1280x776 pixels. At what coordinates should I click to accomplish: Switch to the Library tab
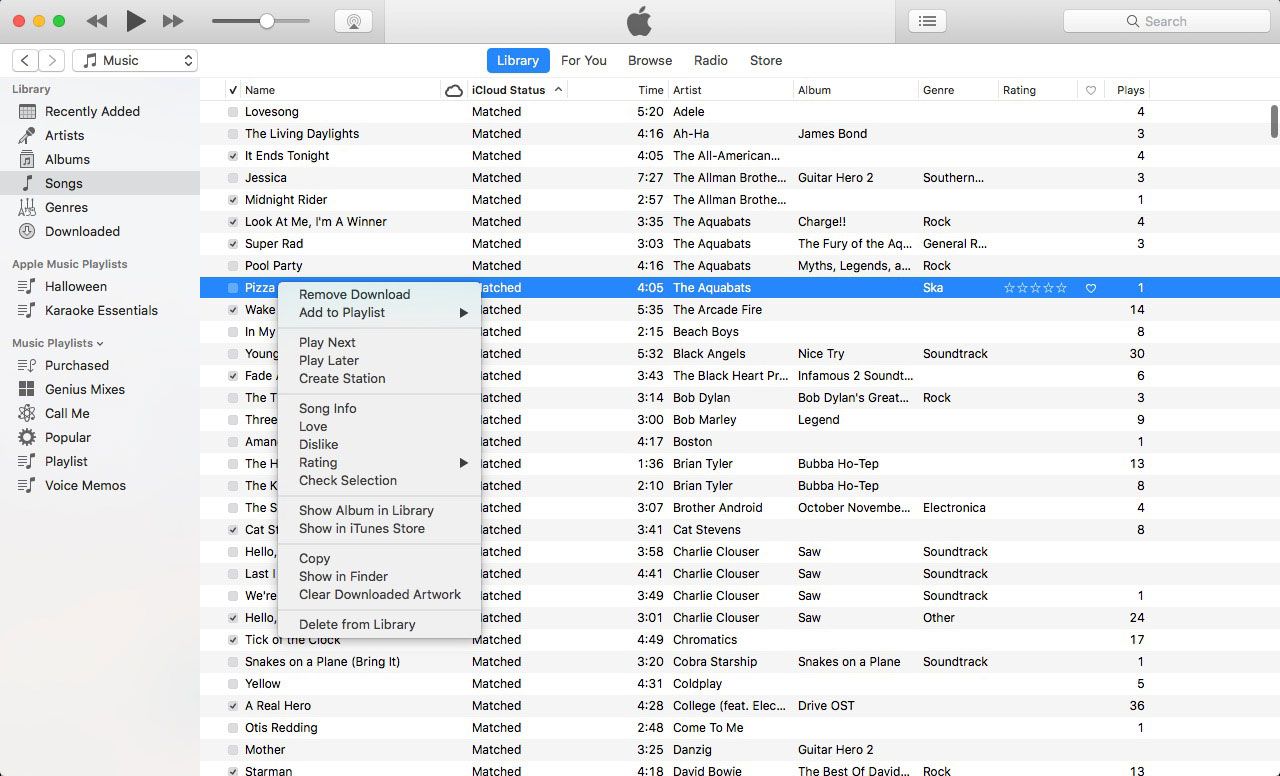518,61
